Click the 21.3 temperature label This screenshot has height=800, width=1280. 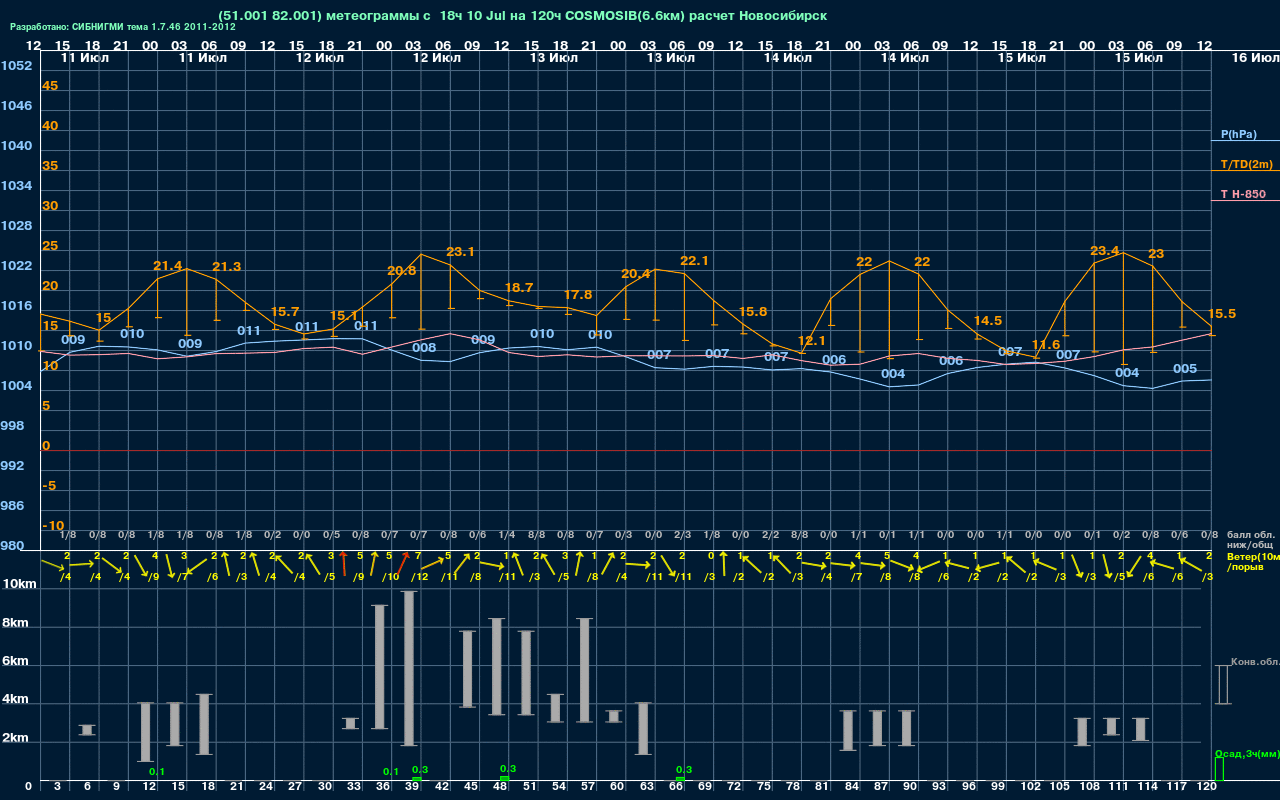227,267
